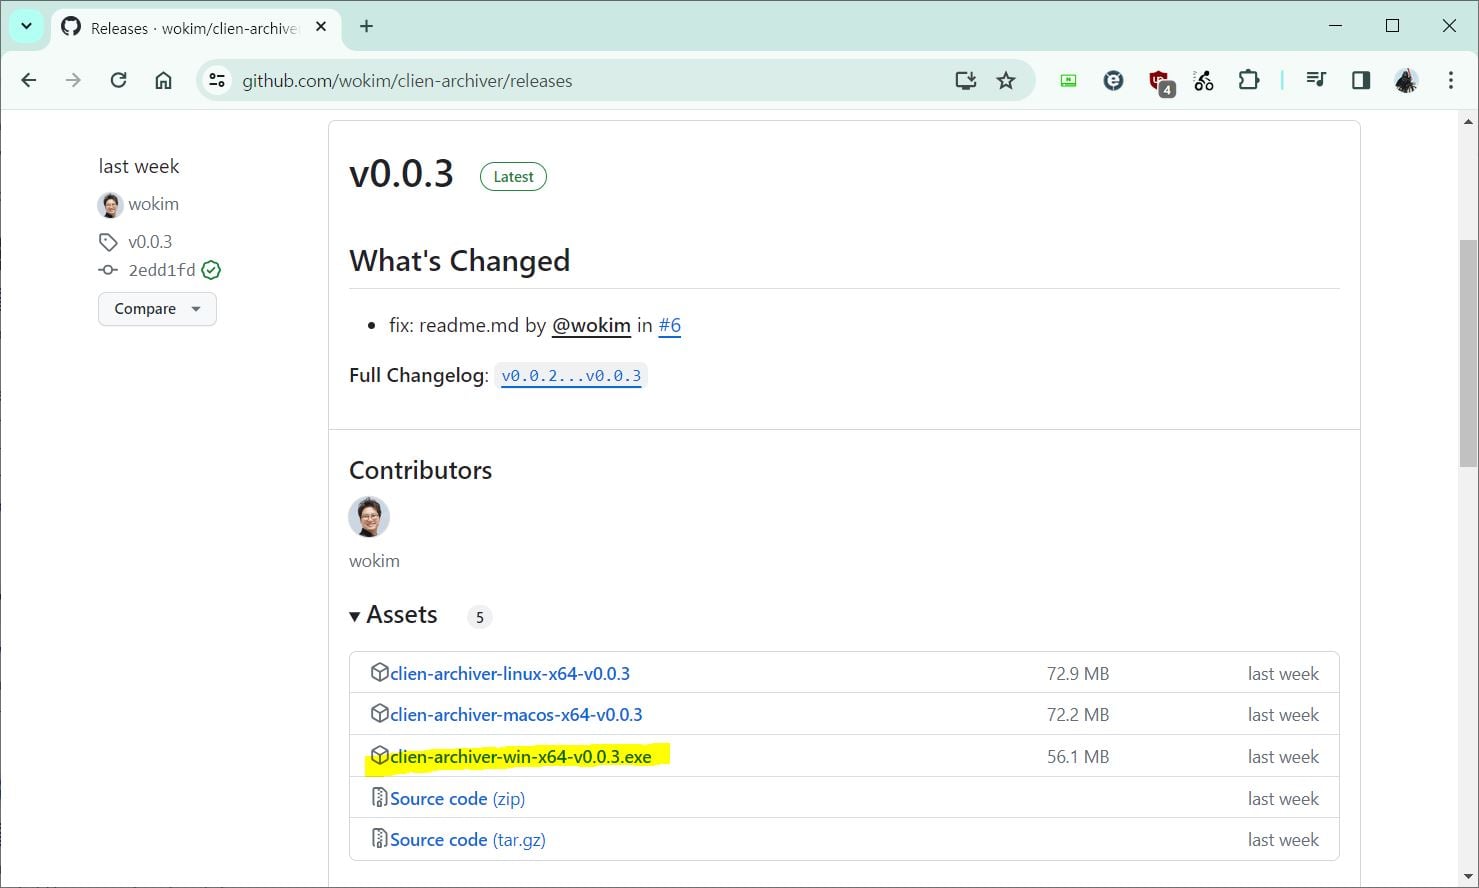The height and width of the screenshot is (888, 1479).
Task: Download Source code (tar.gz)
Action: 468,840
